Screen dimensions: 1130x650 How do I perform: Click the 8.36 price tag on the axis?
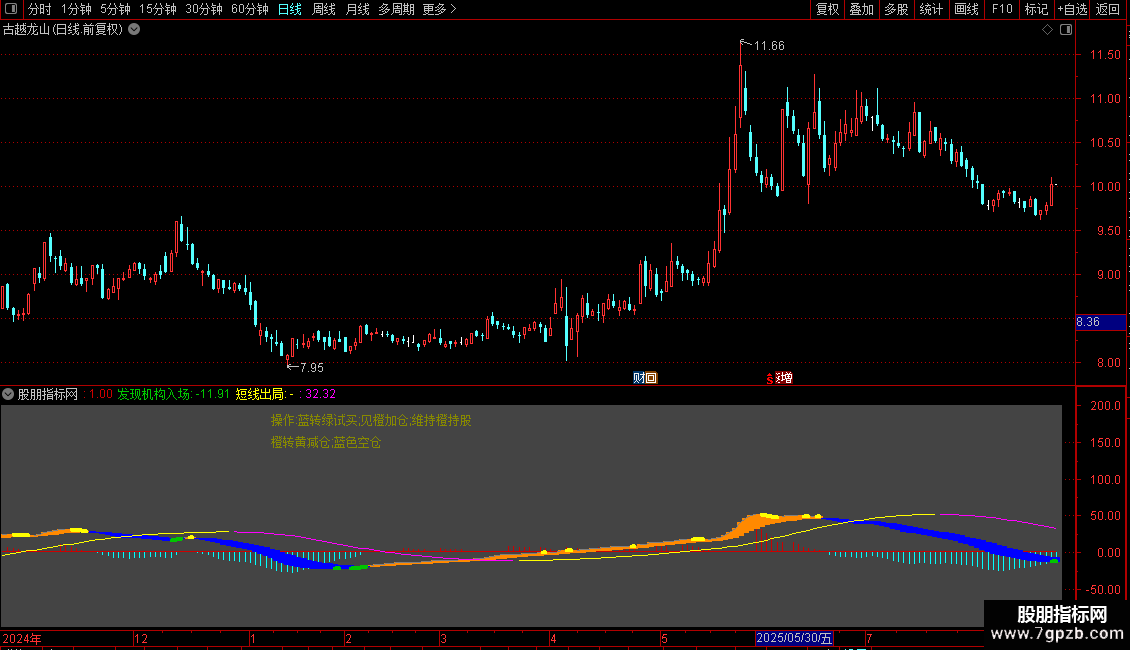pyautogui.click(x=1100, y=322)
